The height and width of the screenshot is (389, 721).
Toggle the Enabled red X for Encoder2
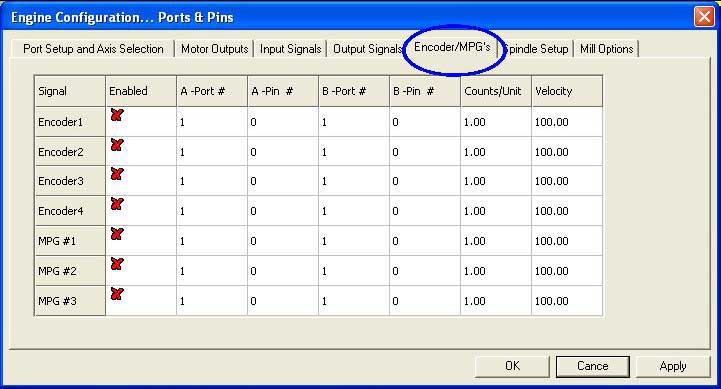tap(117, 145)
